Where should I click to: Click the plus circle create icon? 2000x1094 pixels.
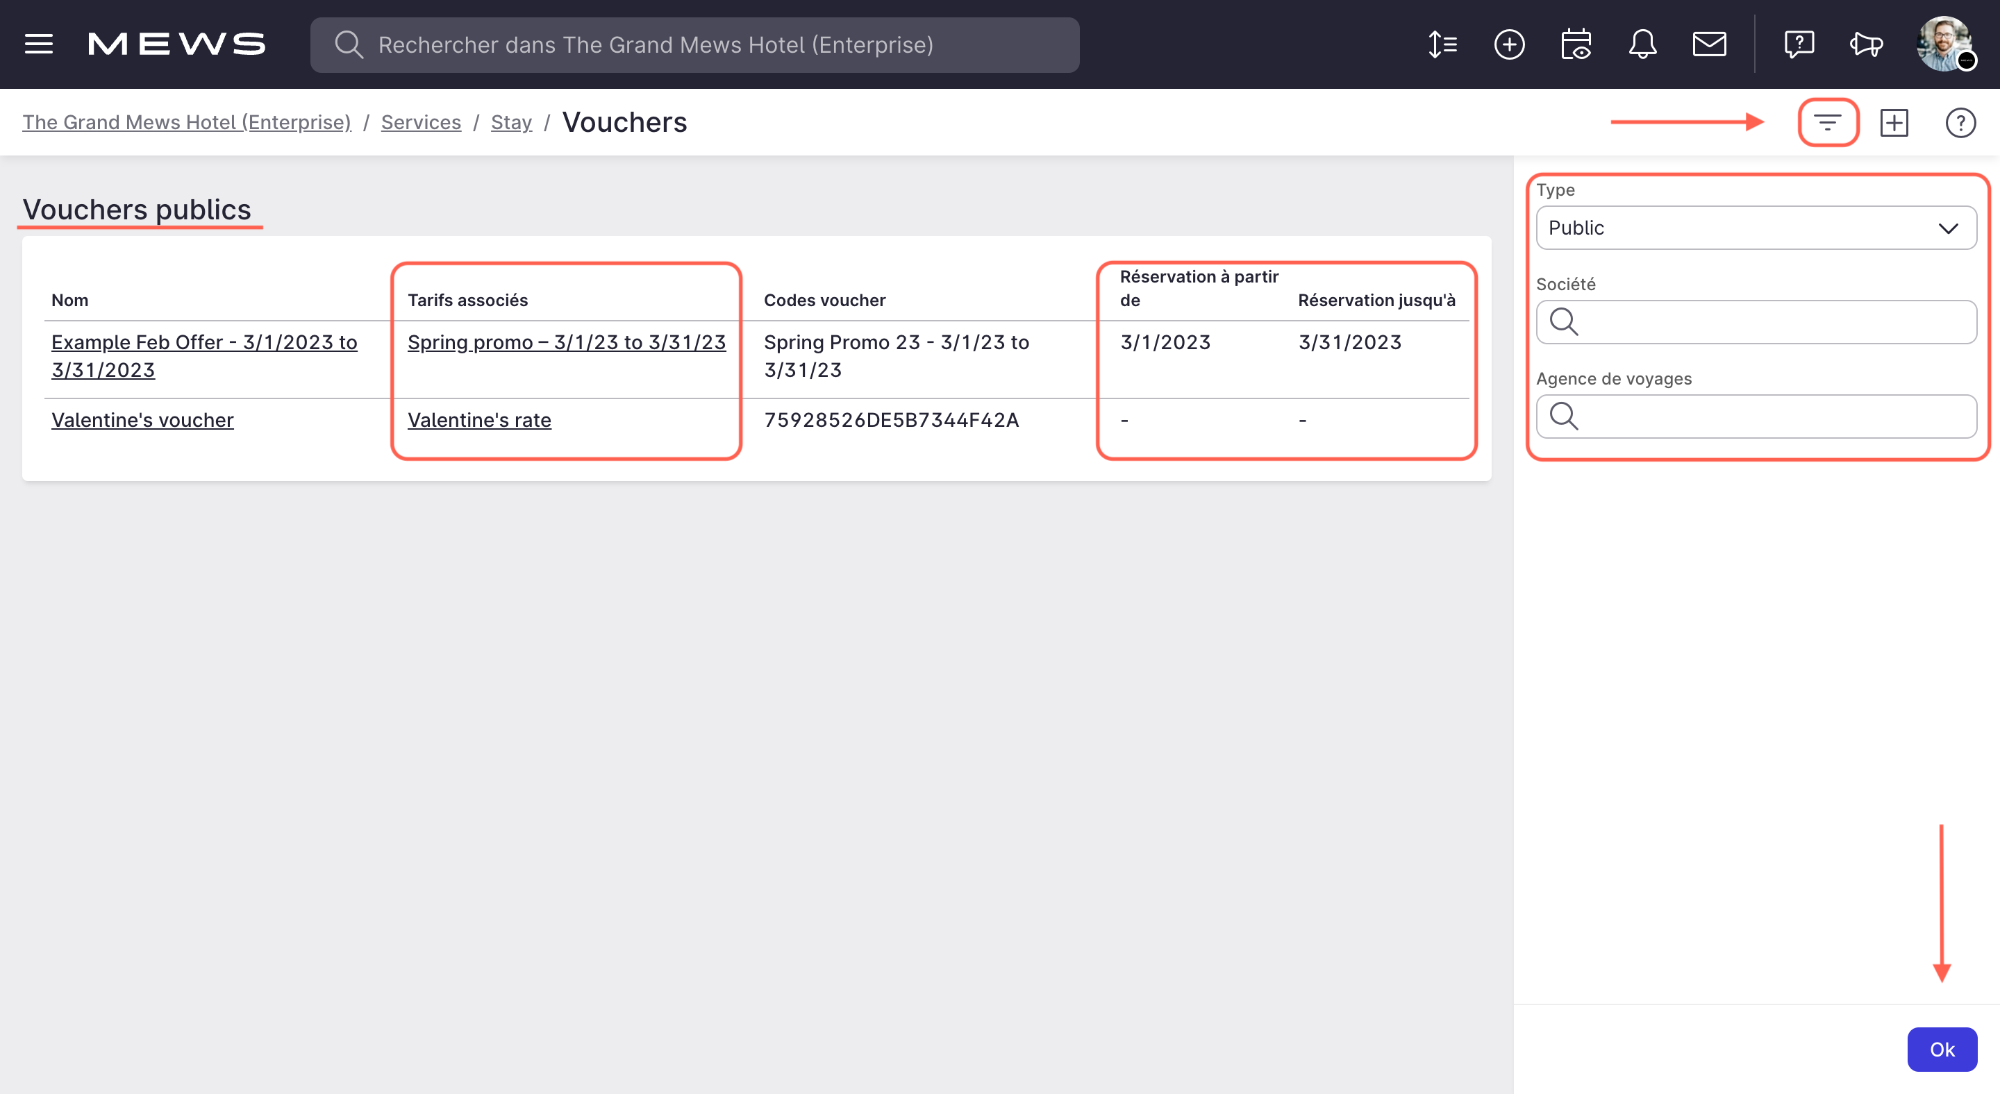(1509, 44)
